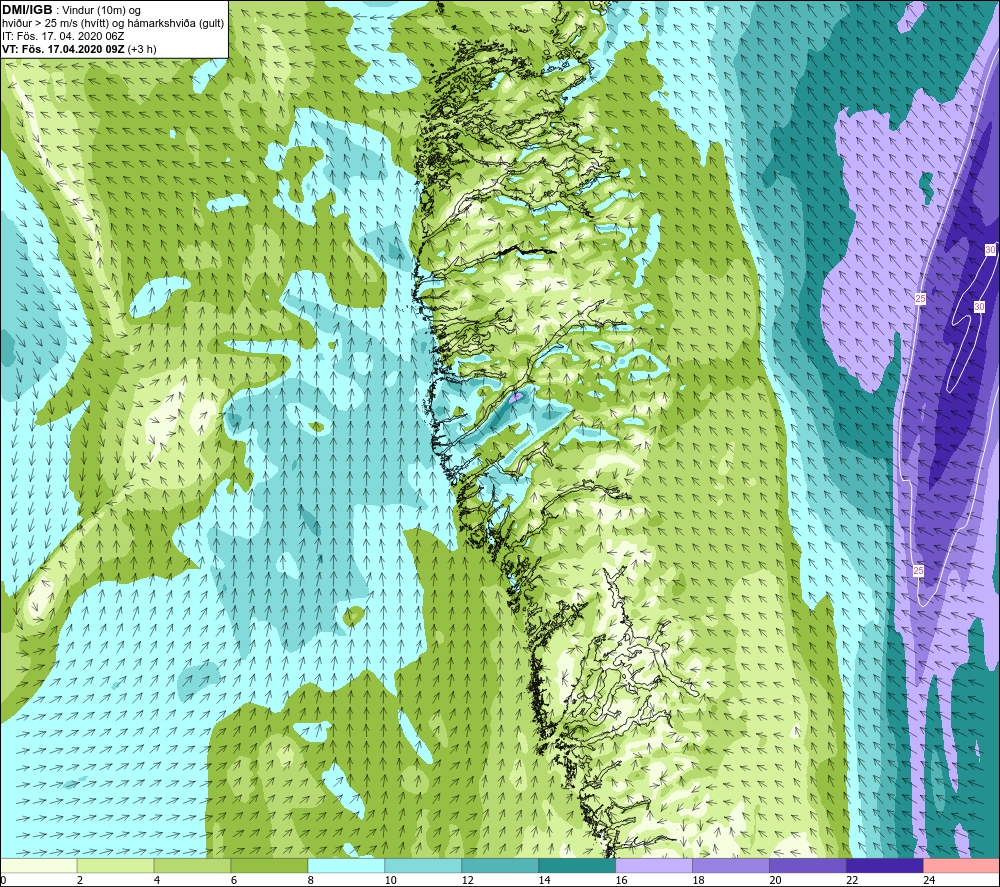Select the 16–18 m/s light lavender legend swatch
This screenshot has height=887, width=1000.
(x=654, y=865)
